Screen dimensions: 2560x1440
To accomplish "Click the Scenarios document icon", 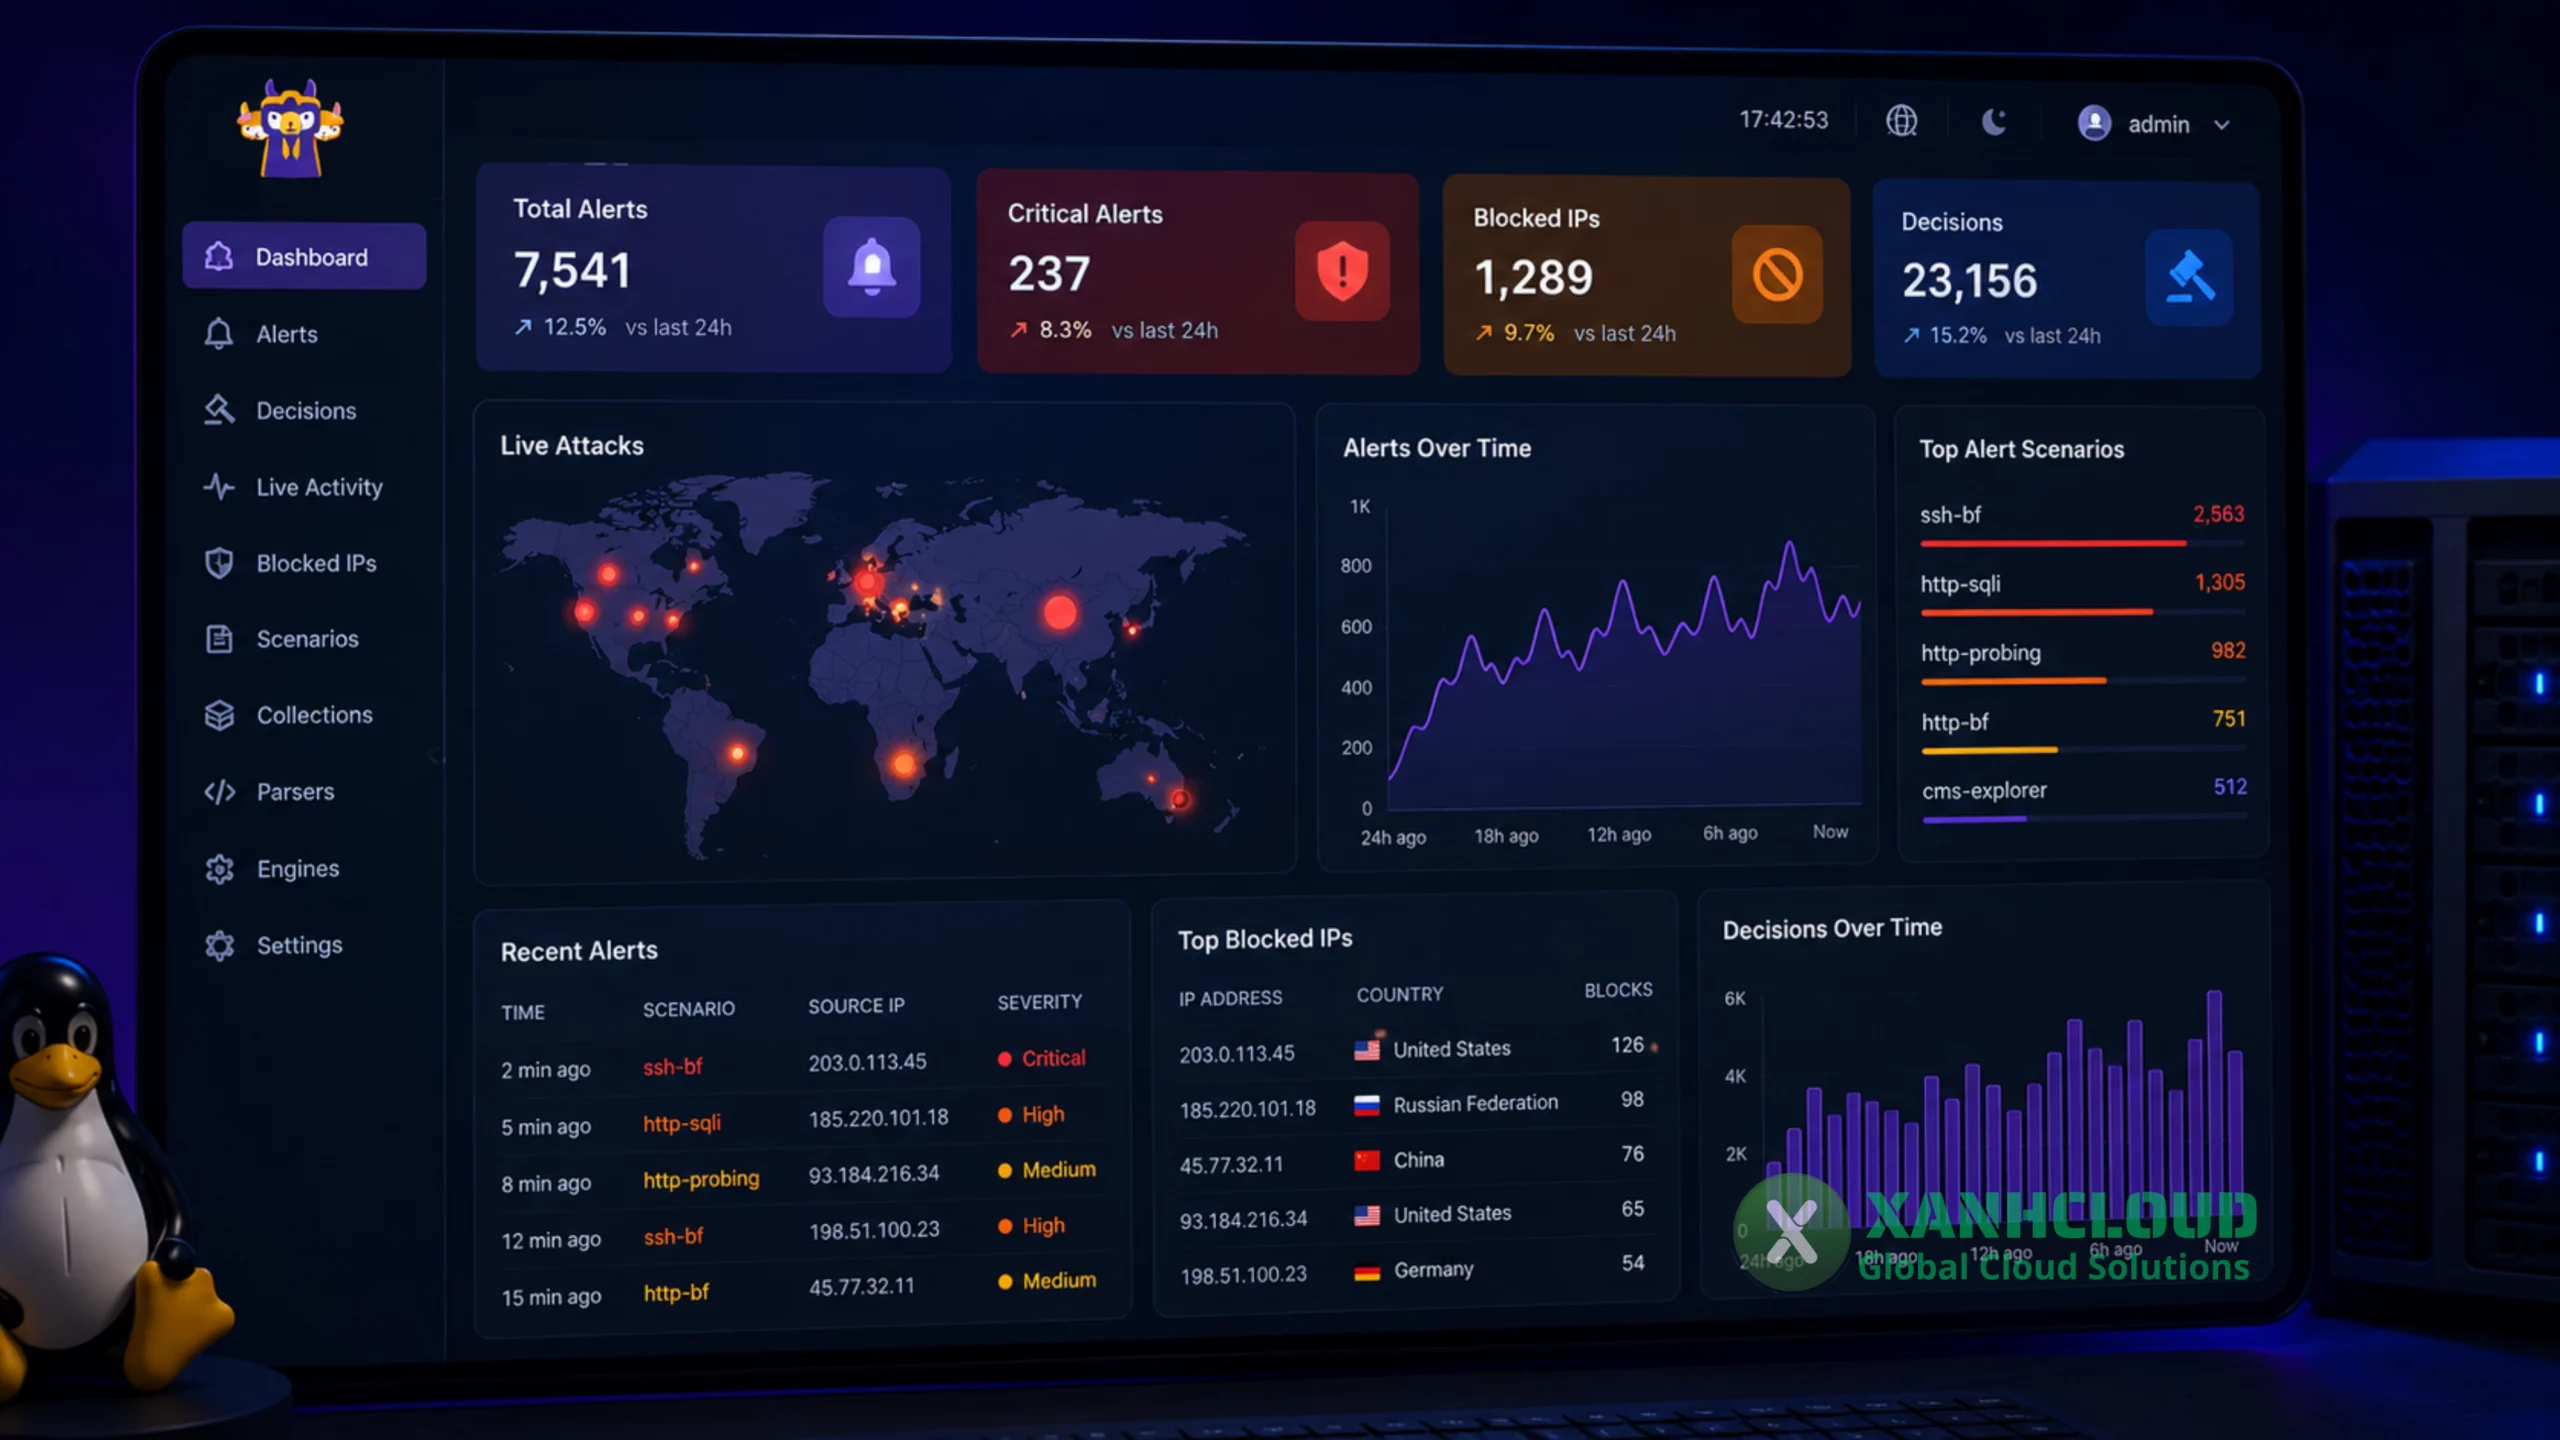I will [219, 639].
